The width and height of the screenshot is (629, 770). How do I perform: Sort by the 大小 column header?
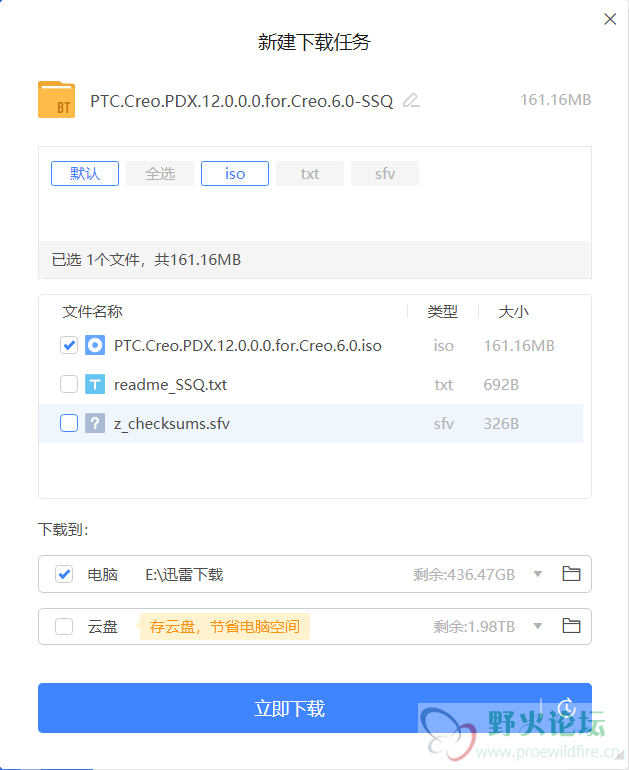tap(514, 311)
